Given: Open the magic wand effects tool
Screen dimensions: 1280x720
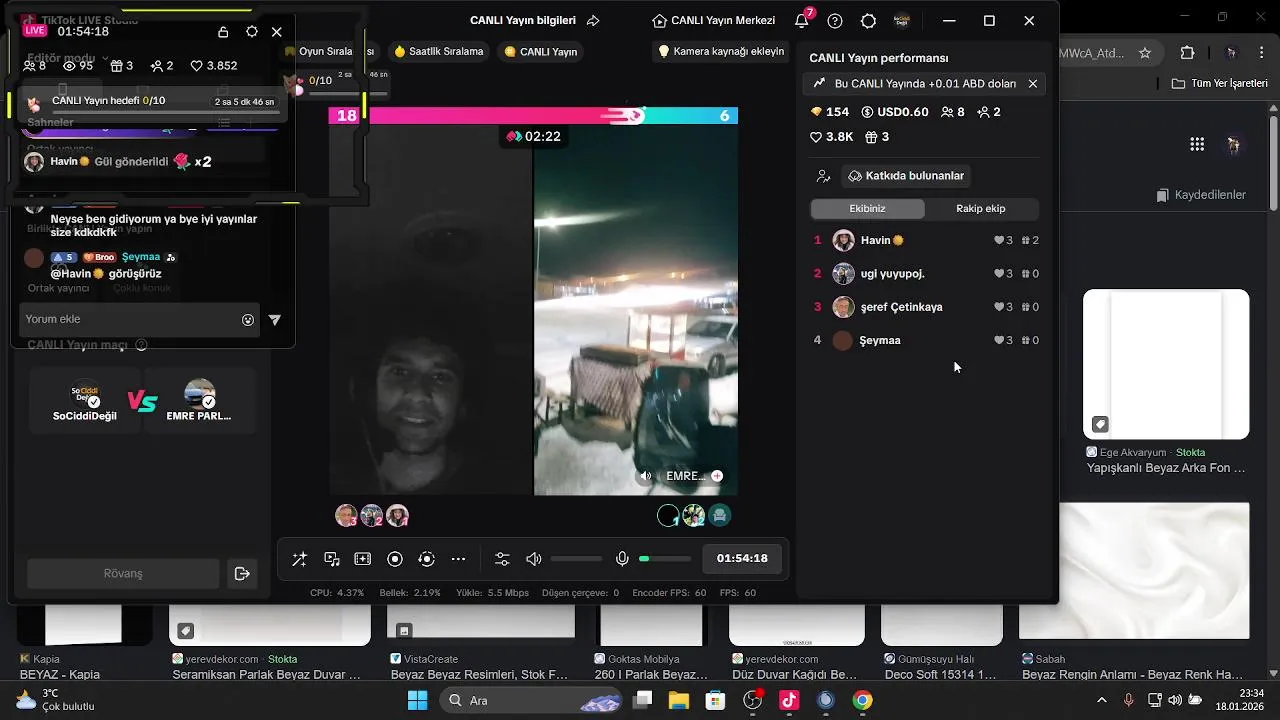Looking at the screenshot, I should click(299, 559).
